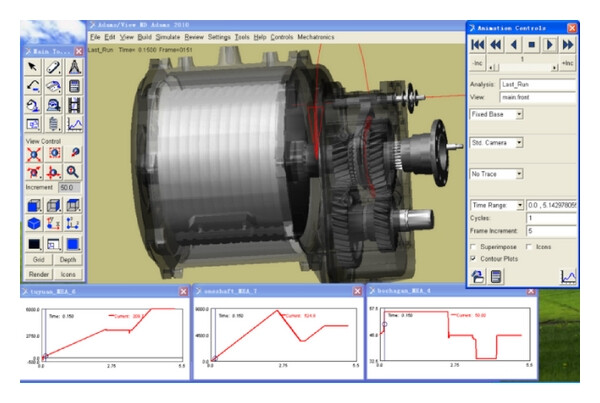Click the -Inc frame button
Screen dimensions: 600x403
tap(477, 63)
